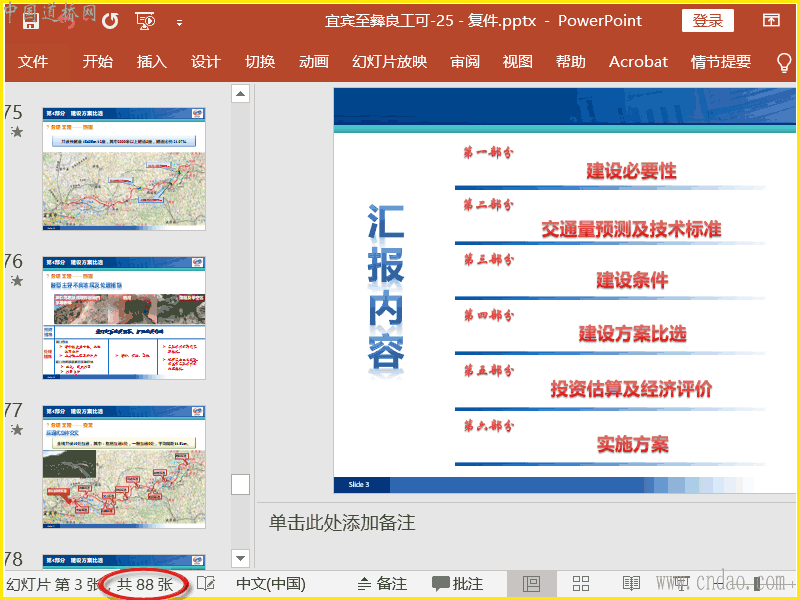Select slide 76 thumbnail
The image size is (800, 600).
[124, 318]
